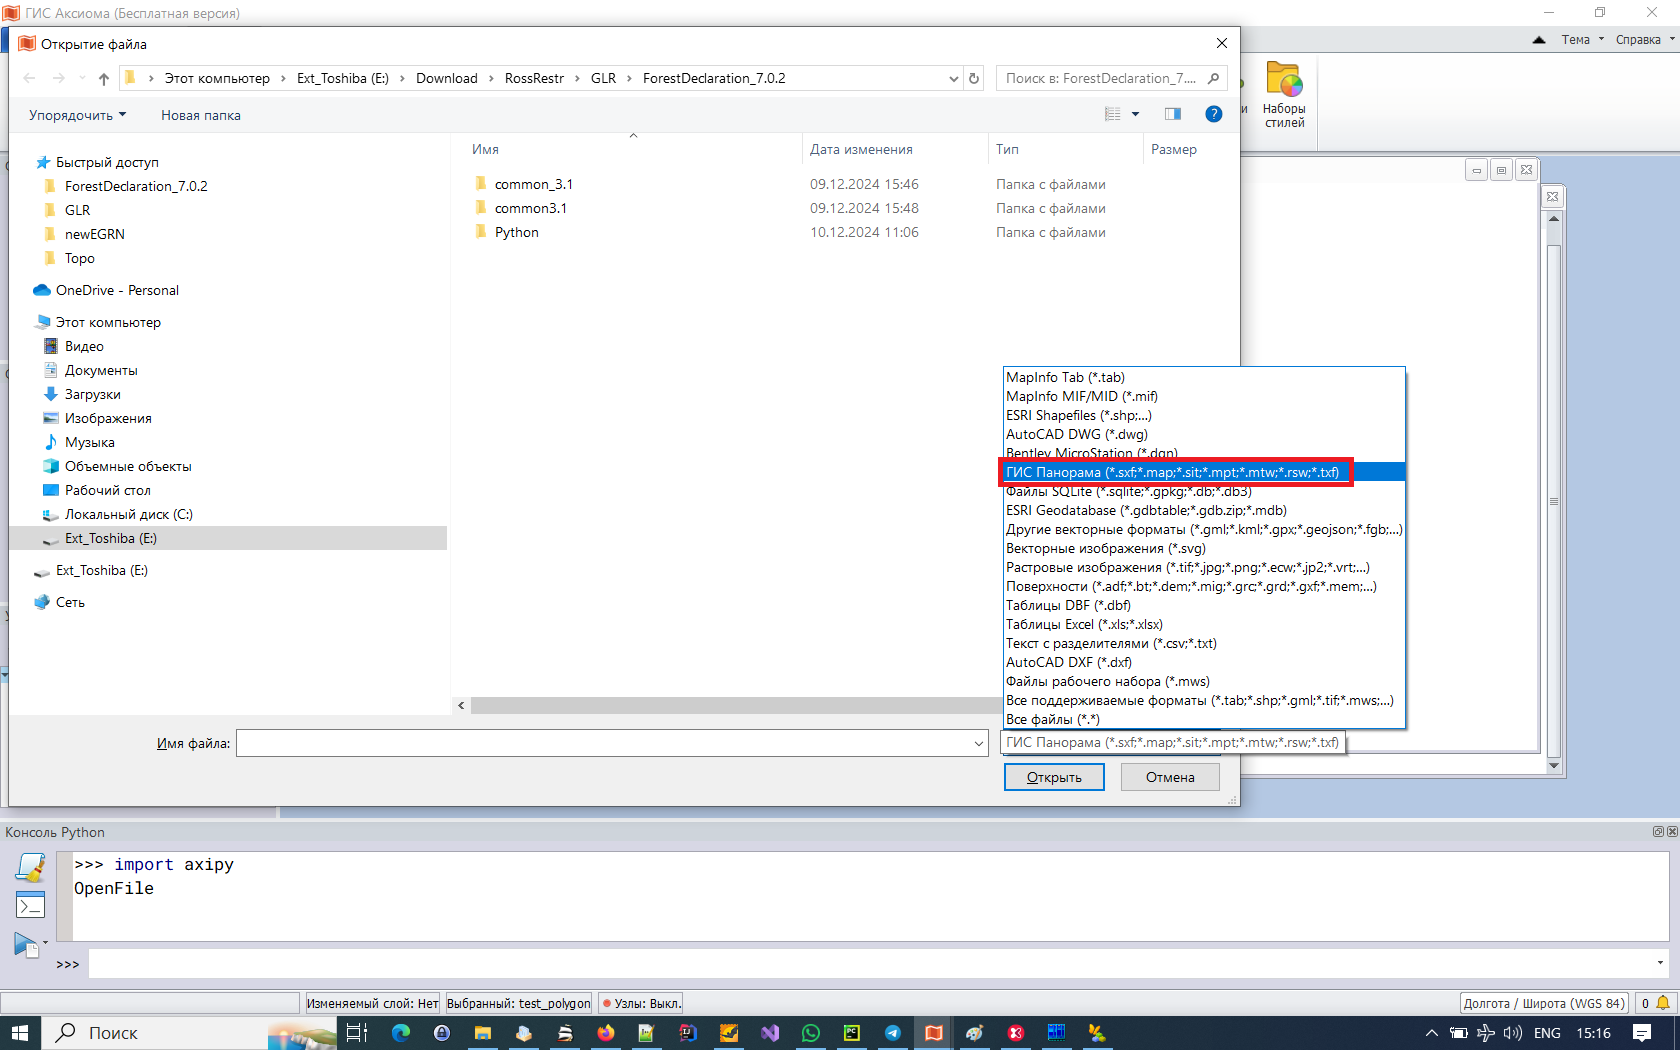Open the Python folder in file list

point(516,232)
